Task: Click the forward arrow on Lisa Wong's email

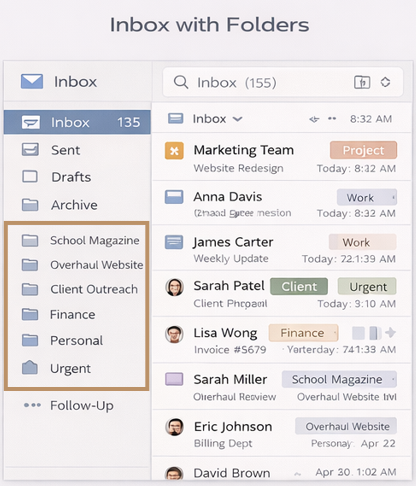Action: point(390,333)
